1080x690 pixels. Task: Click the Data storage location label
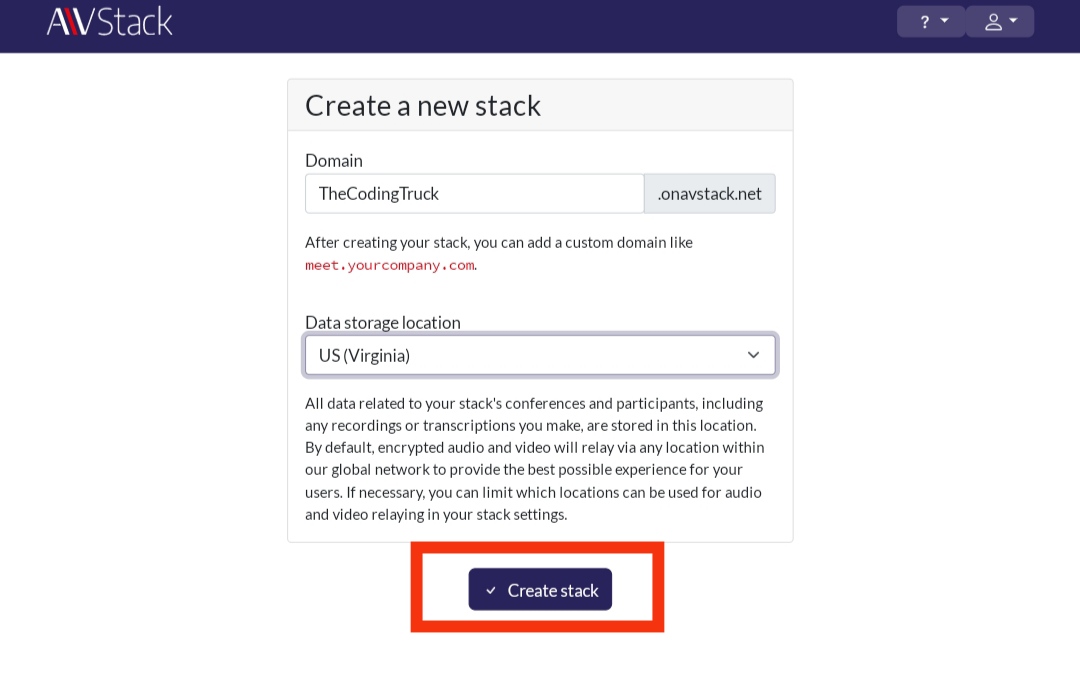[382, 322]
